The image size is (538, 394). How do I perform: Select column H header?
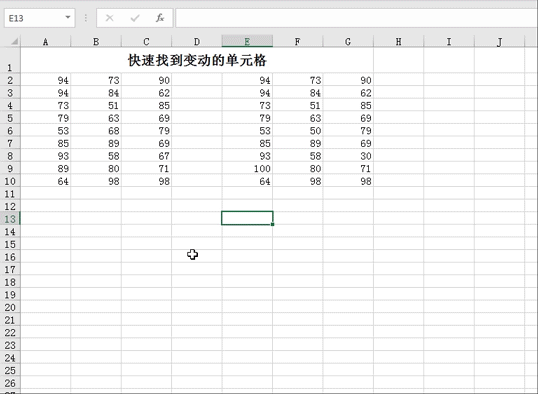398,42
